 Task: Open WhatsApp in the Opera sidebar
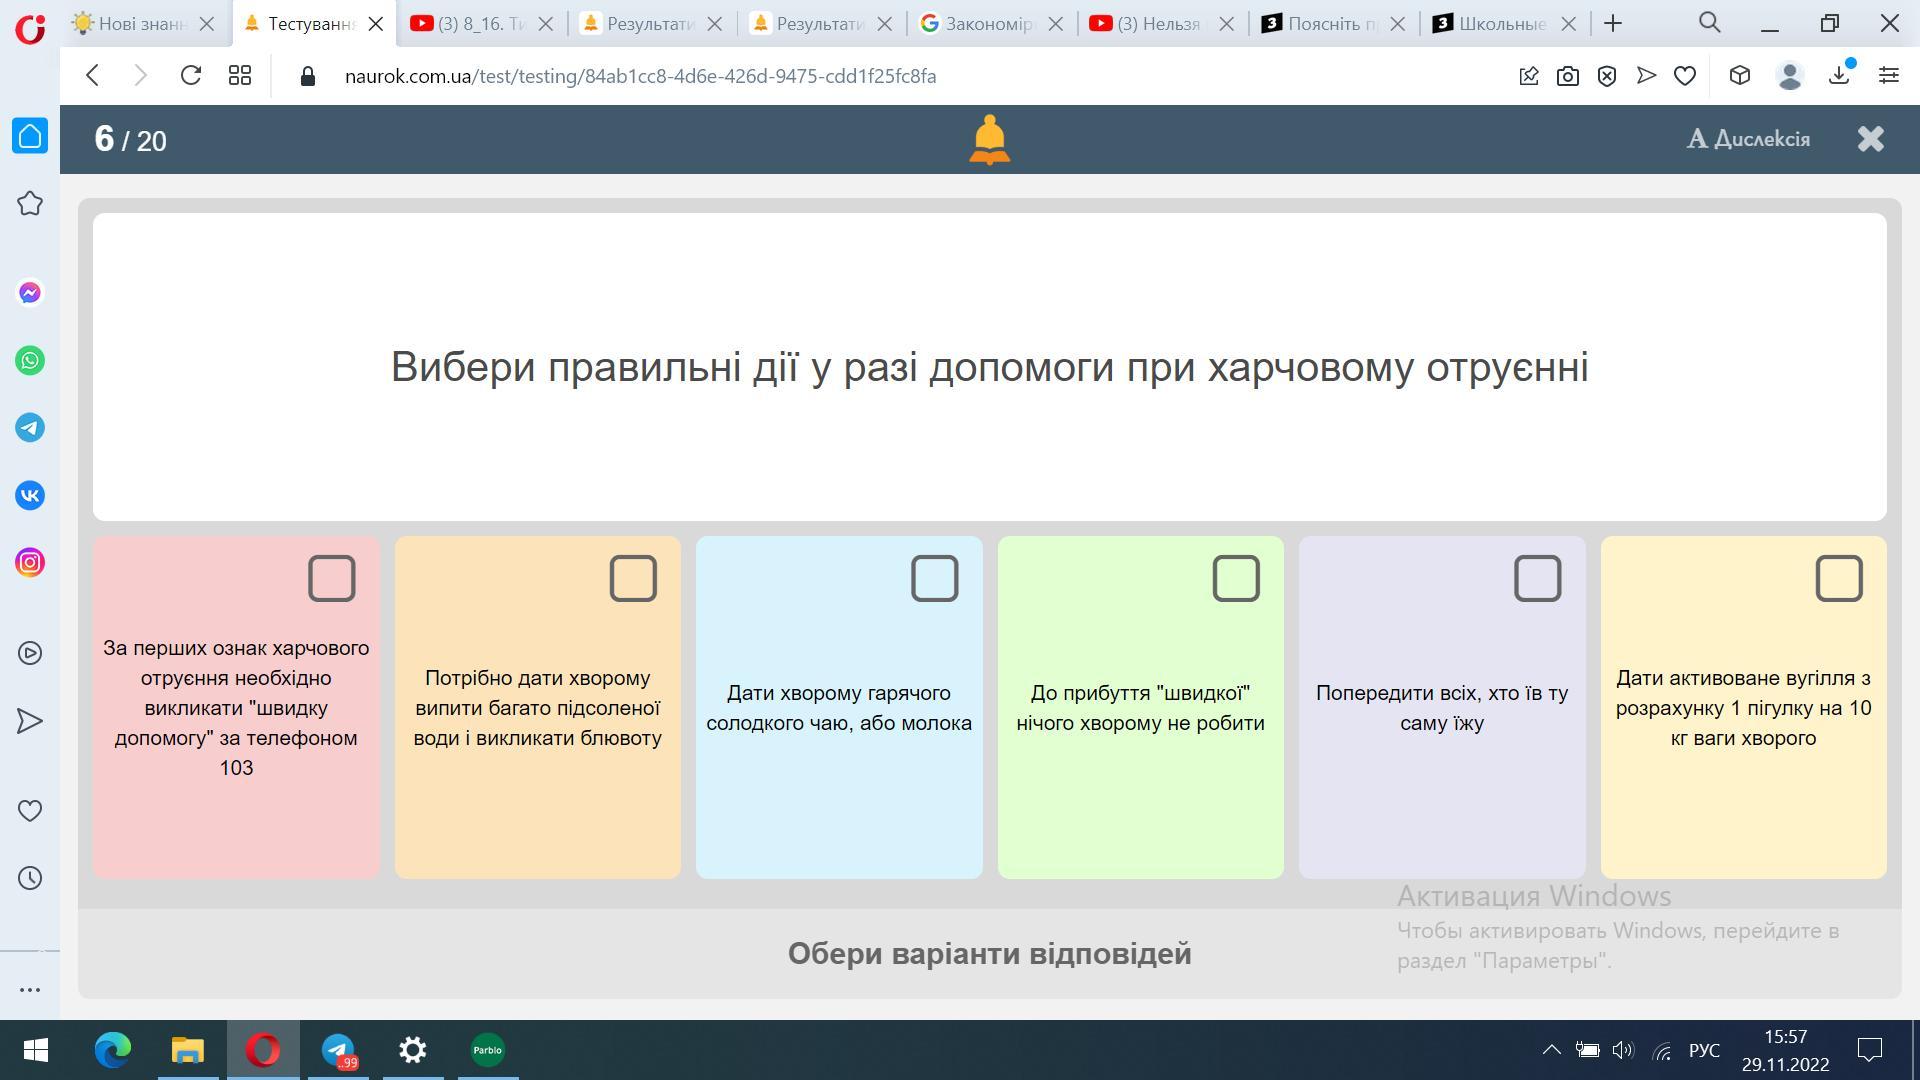click(x=30, y=361)
